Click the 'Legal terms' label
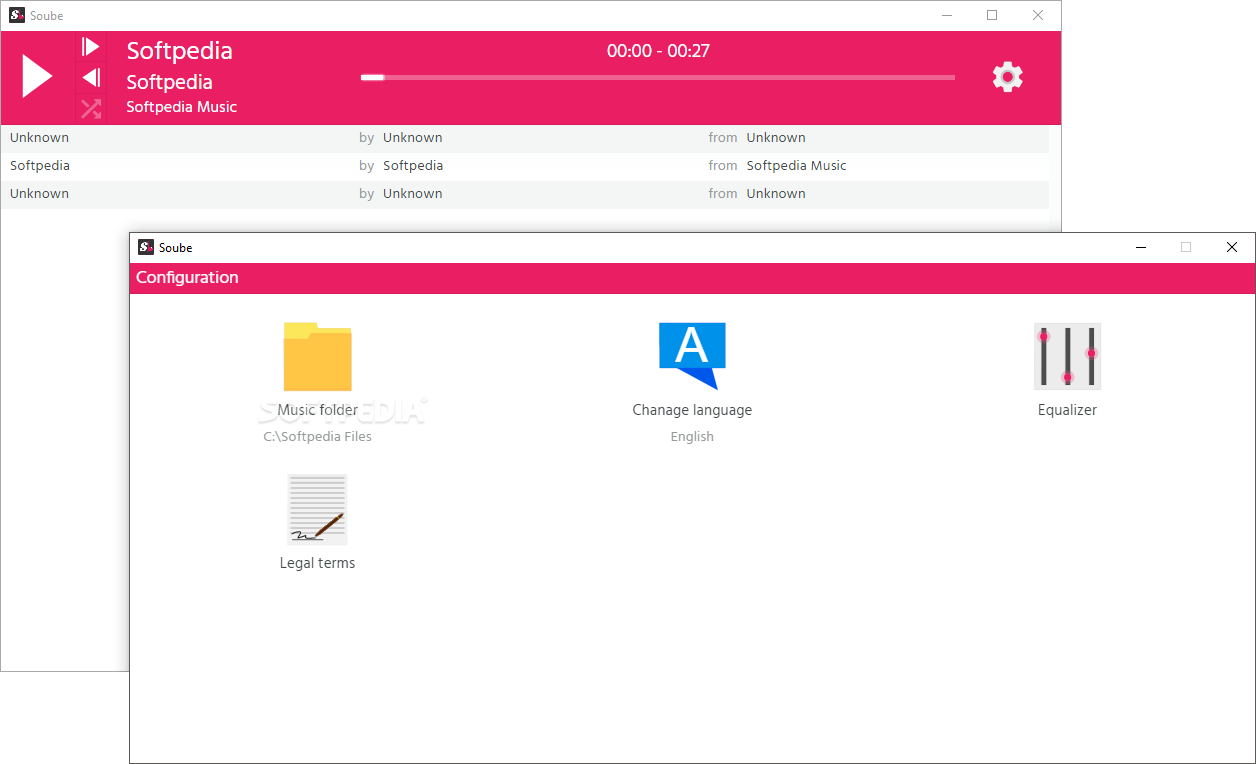Screen dimensions: 1256x764 pyautogui.click(x=317, y=563)
